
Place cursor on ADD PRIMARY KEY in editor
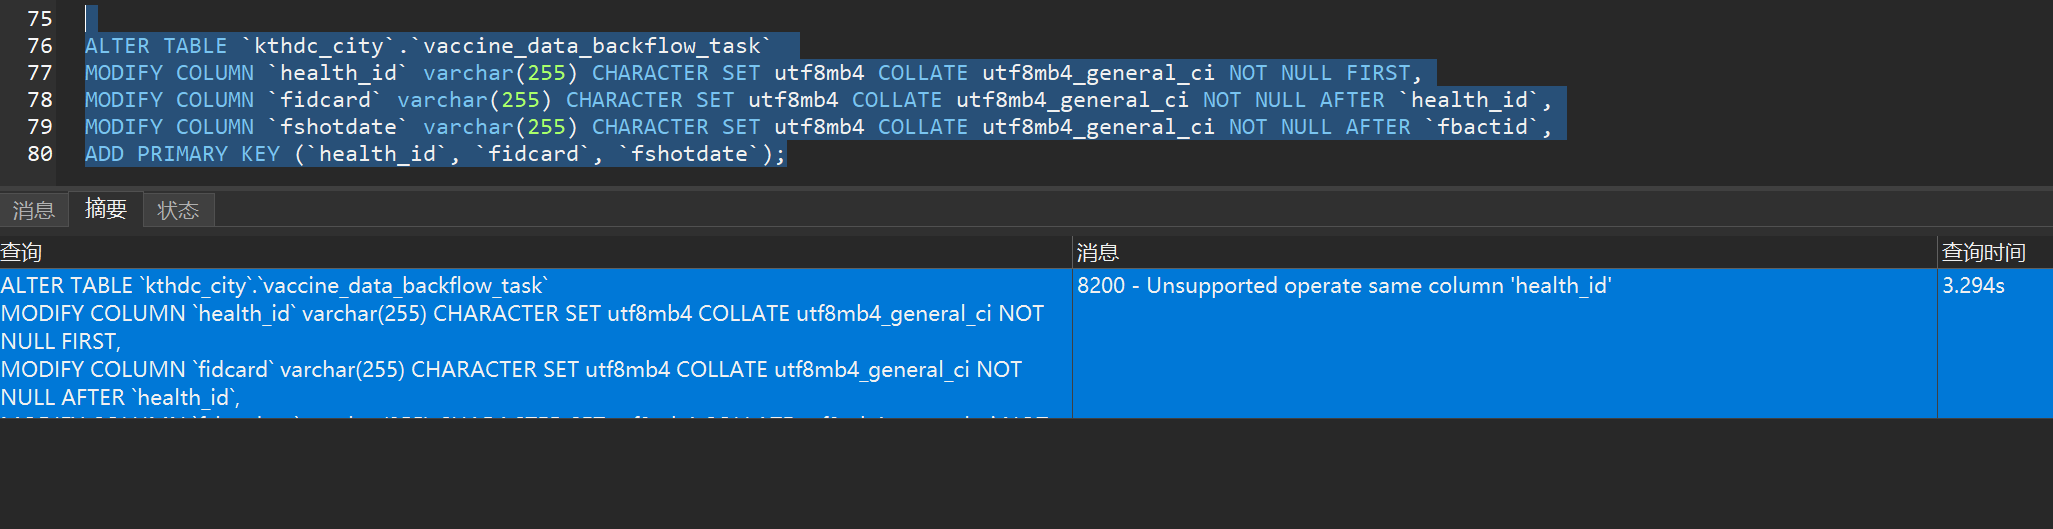(182, 154)
